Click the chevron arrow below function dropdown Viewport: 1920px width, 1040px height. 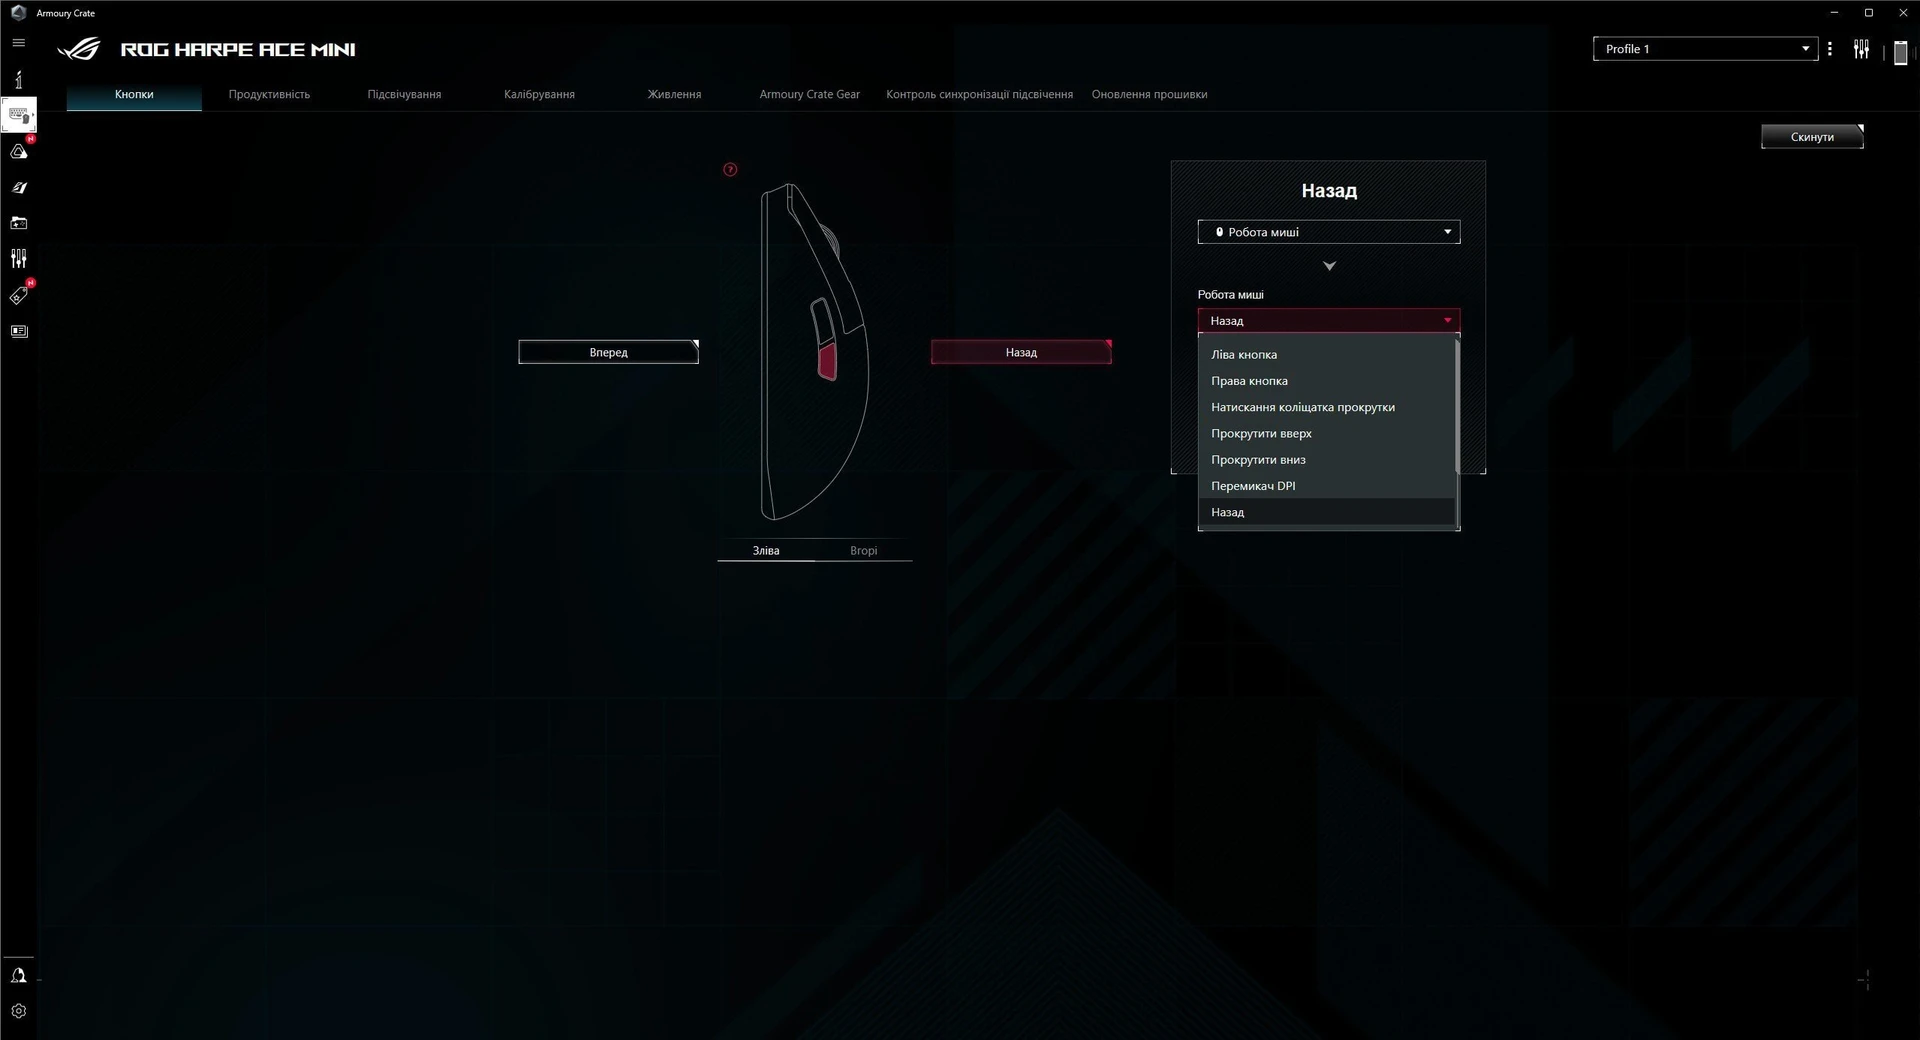click(x=1329, y=266)
